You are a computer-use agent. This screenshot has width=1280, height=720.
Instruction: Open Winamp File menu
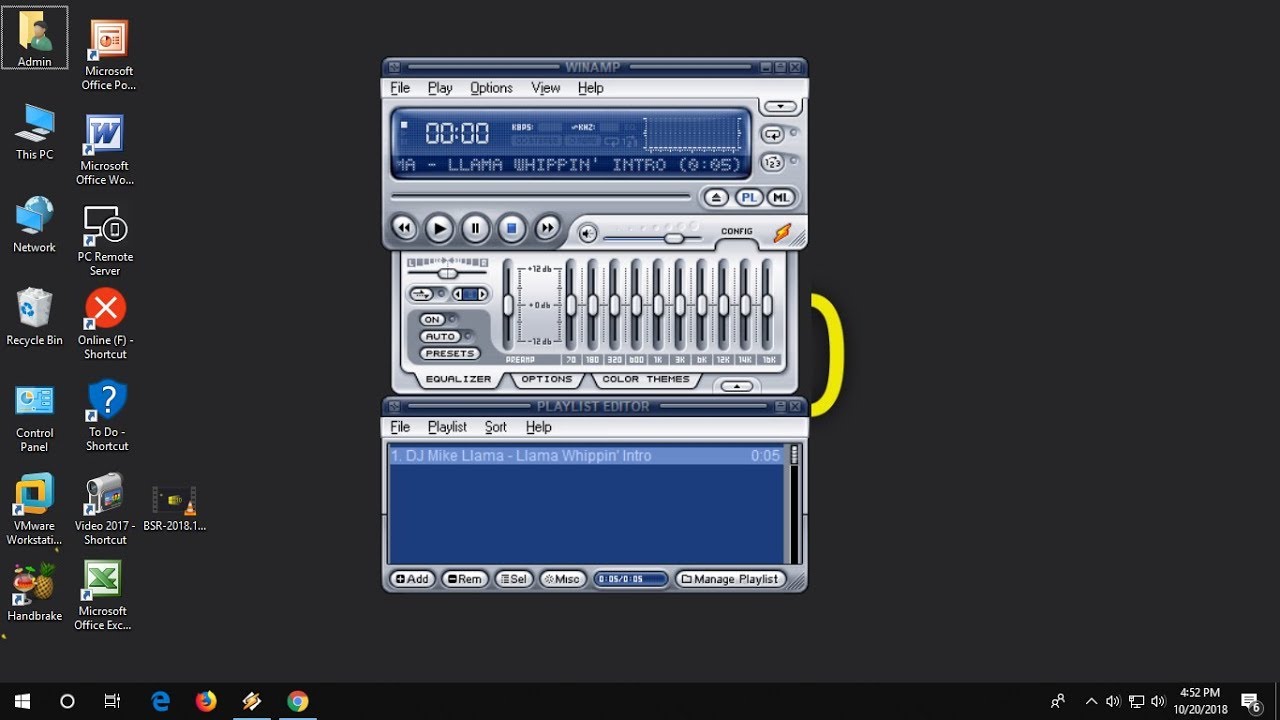[x=400, y=88]
